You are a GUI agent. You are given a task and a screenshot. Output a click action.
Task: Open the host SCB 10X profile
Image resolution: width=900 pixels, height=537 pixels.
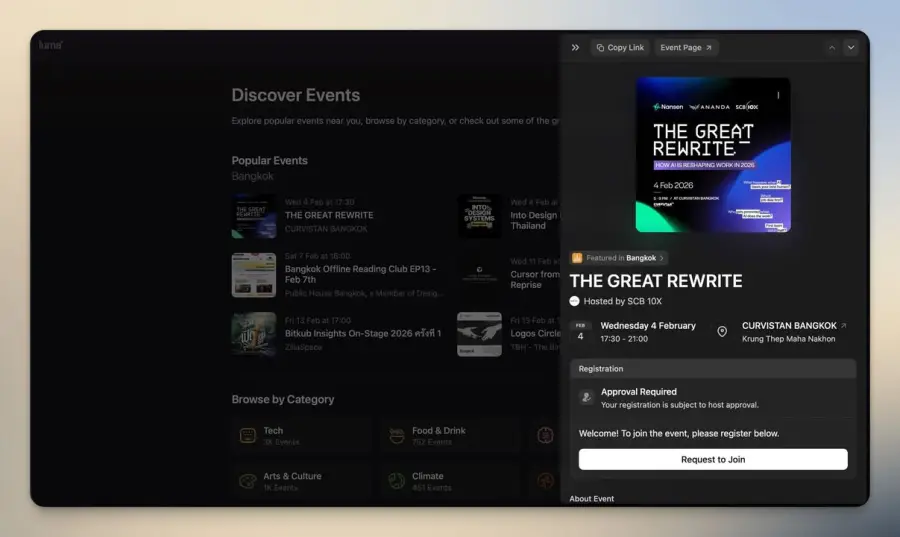(x=623, y=301)
